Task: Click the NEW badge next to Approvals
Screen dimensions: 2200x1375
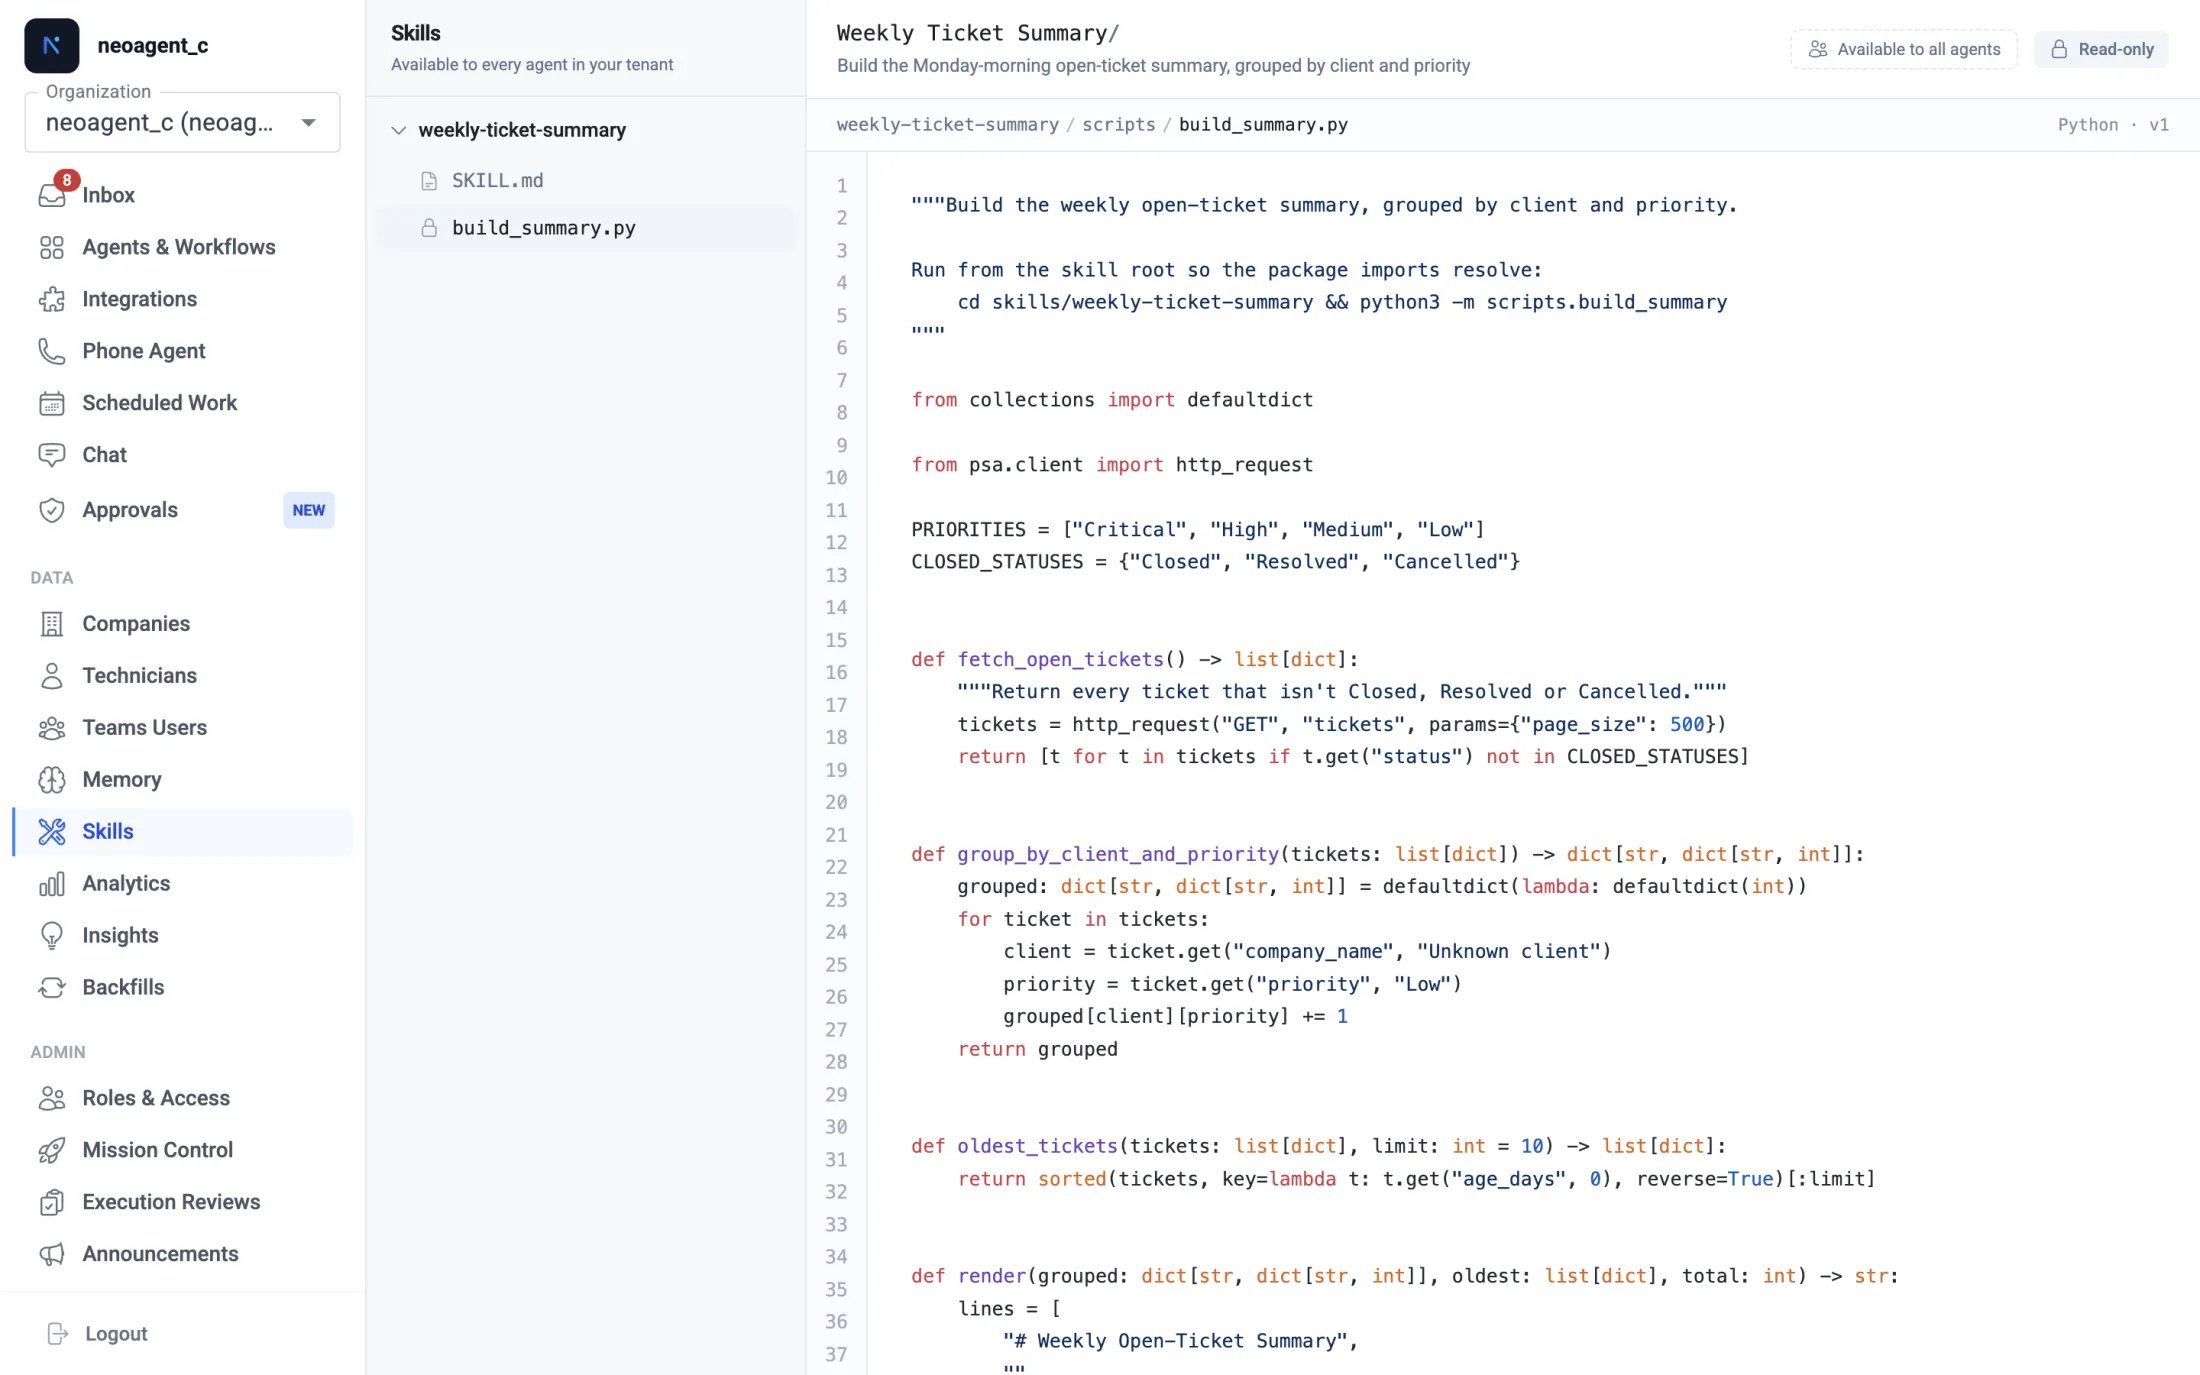Action: point(308,510)
